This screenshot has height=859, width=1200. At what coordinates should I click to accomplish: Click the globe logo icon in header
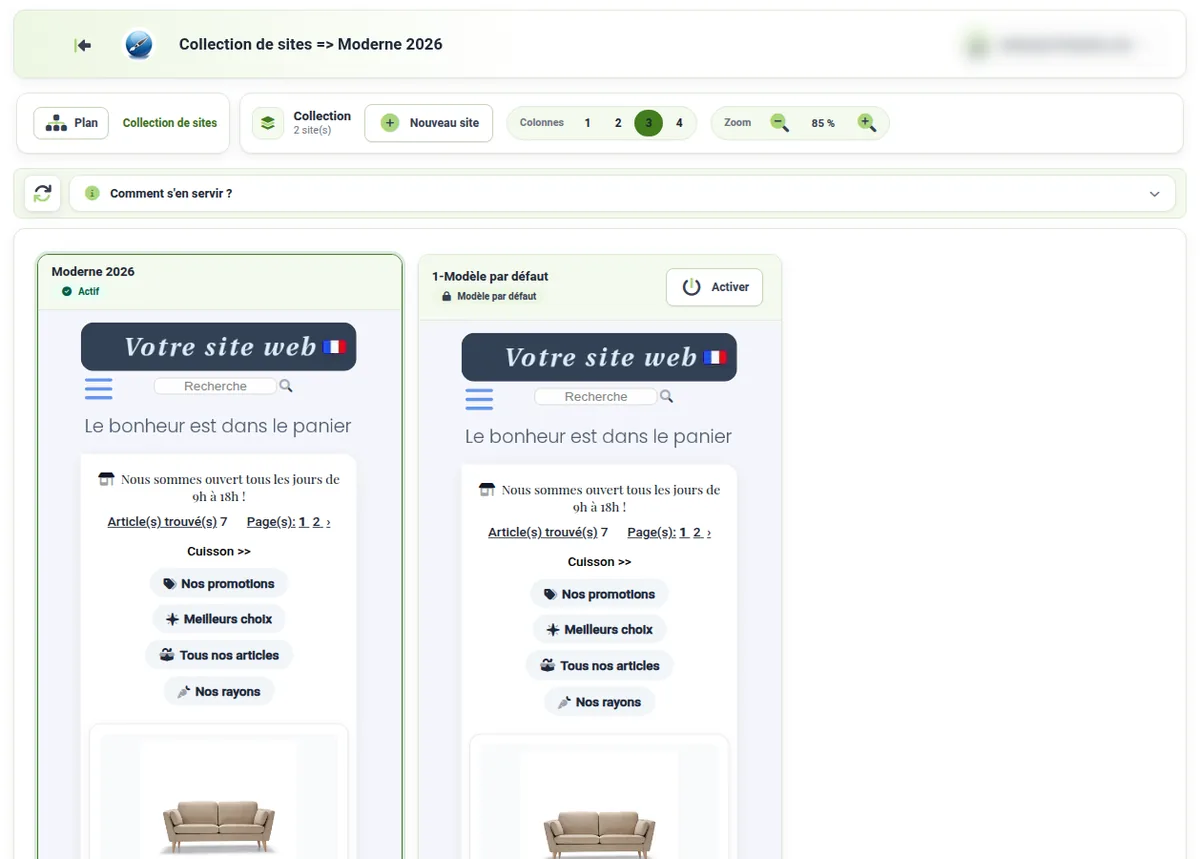[139, 45]
